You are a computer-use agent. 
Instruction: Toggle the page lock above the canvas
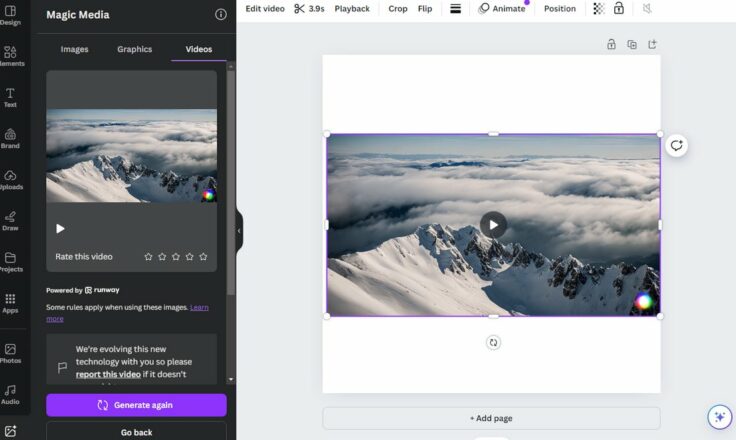pos(611,44)
